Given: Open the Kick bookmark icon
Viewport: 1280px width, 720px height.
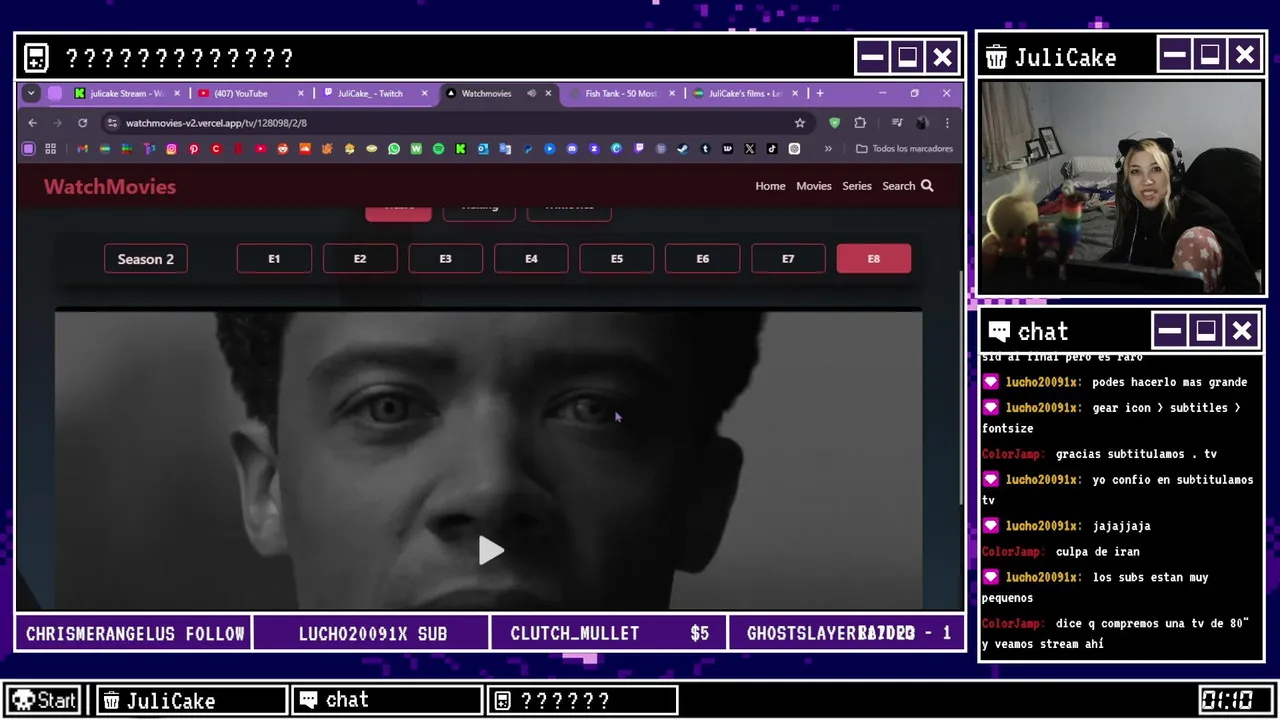Looking at the screenshot, I should [461, 149].
